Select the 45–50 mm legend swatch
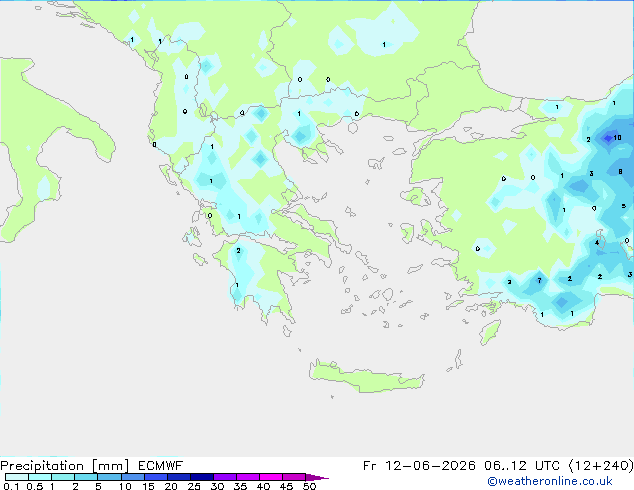634x490 pixels. 294,477
